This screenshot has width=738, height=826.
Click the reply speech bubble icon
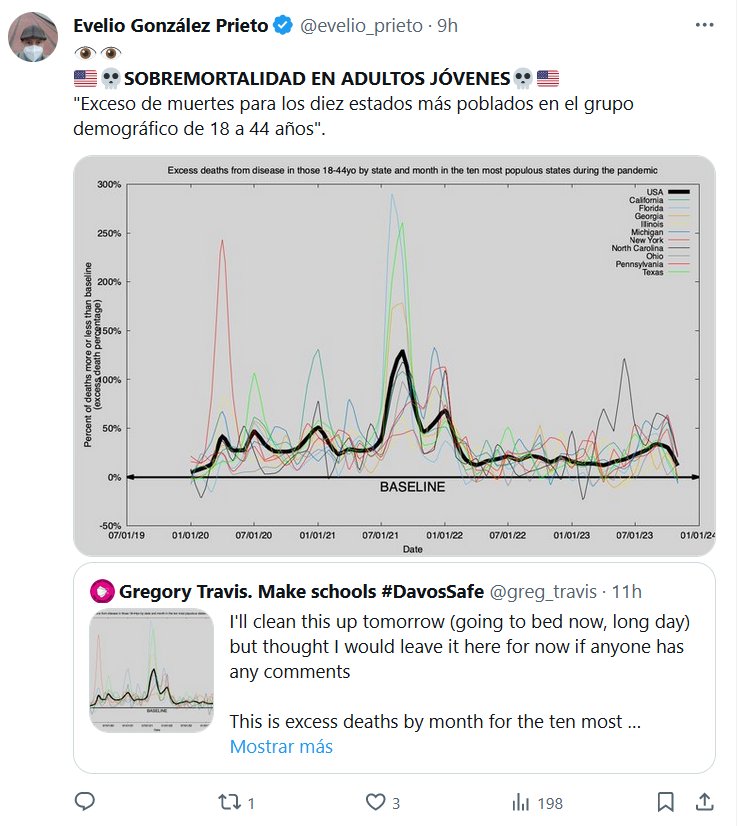(86, 802)
